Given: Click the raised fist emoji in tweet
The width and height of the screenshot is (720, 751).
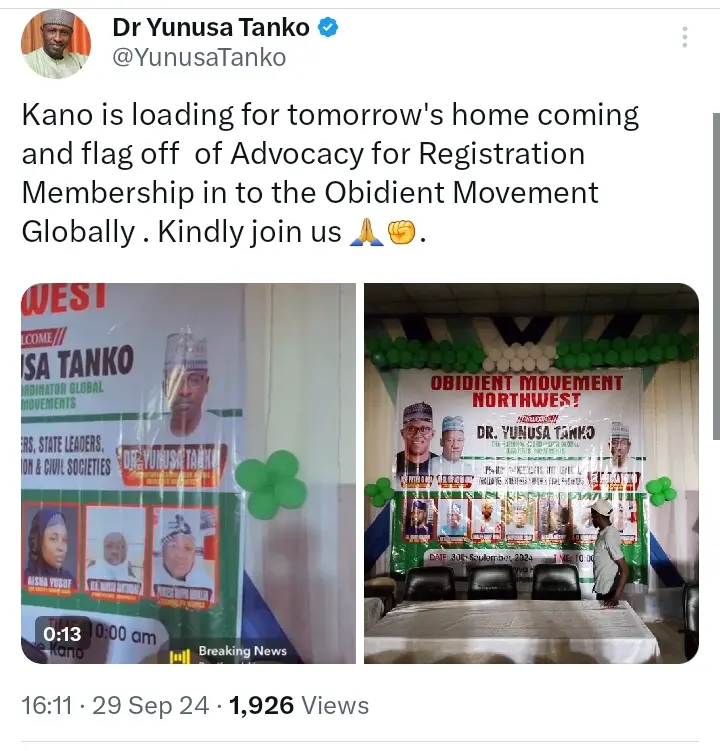Looking at the screenshot, I should [400, 232].
